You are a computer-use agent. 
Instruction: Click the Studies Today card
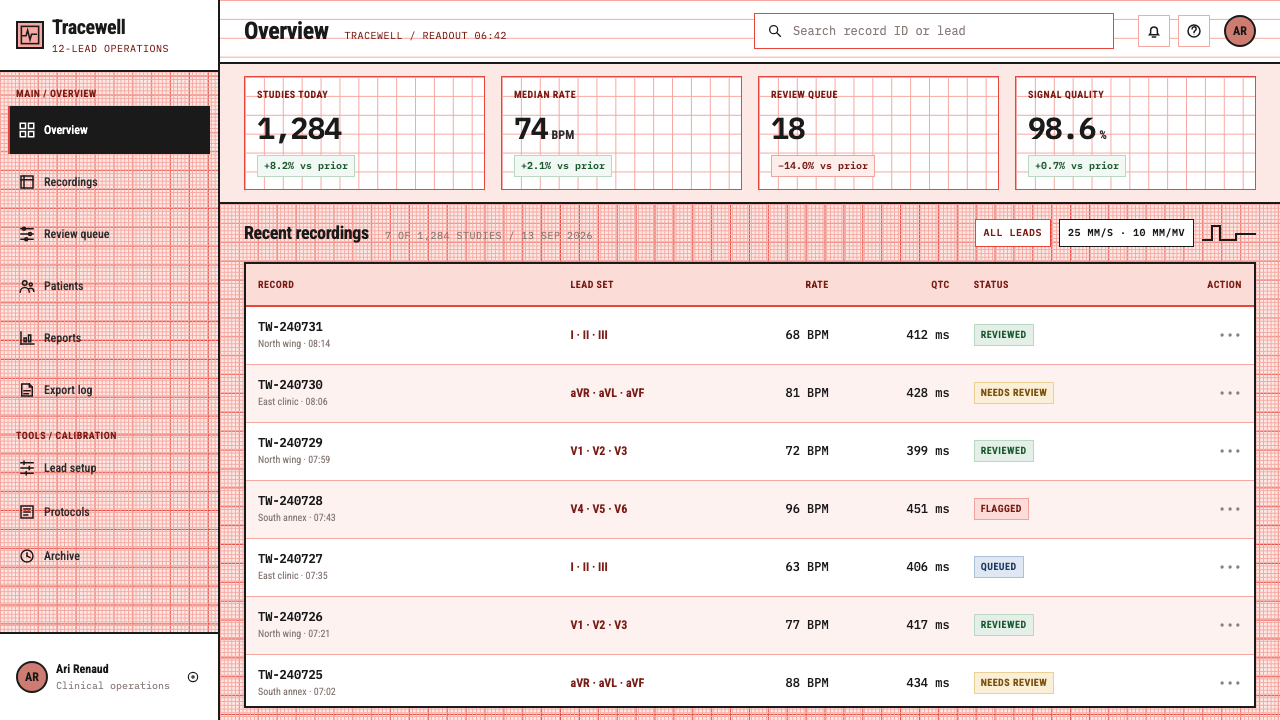coord(364,133)
